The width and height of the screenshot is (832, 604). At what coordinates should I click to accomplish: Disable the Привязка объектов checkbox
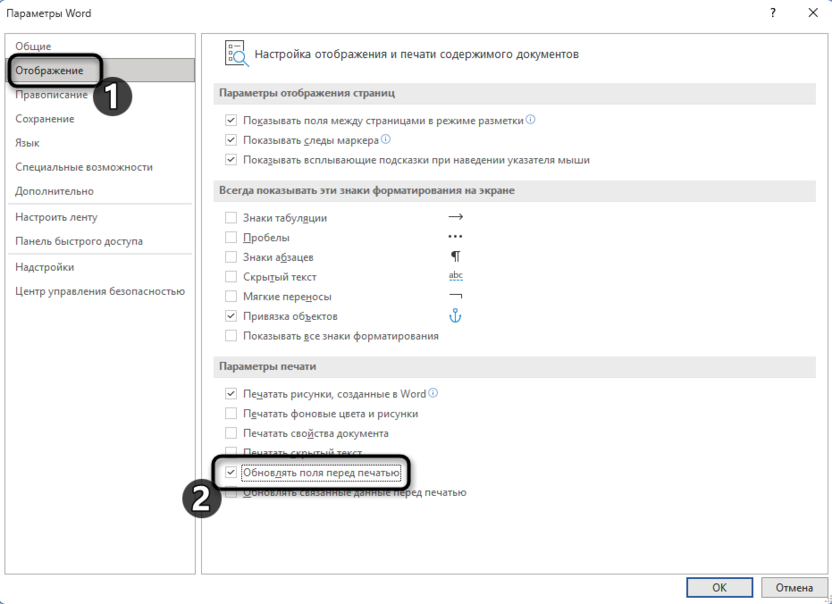tap(229, 314)
